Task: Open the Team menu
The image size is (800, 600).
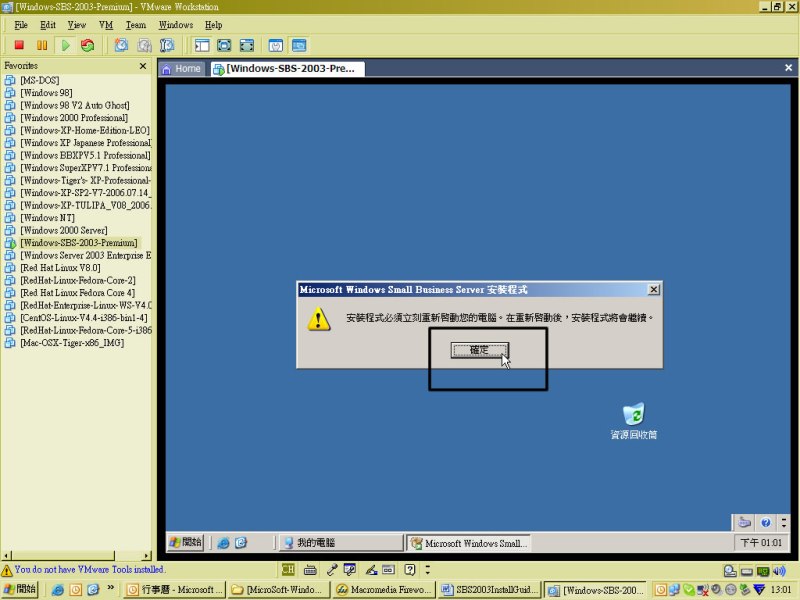Action: tap(136, 25)
